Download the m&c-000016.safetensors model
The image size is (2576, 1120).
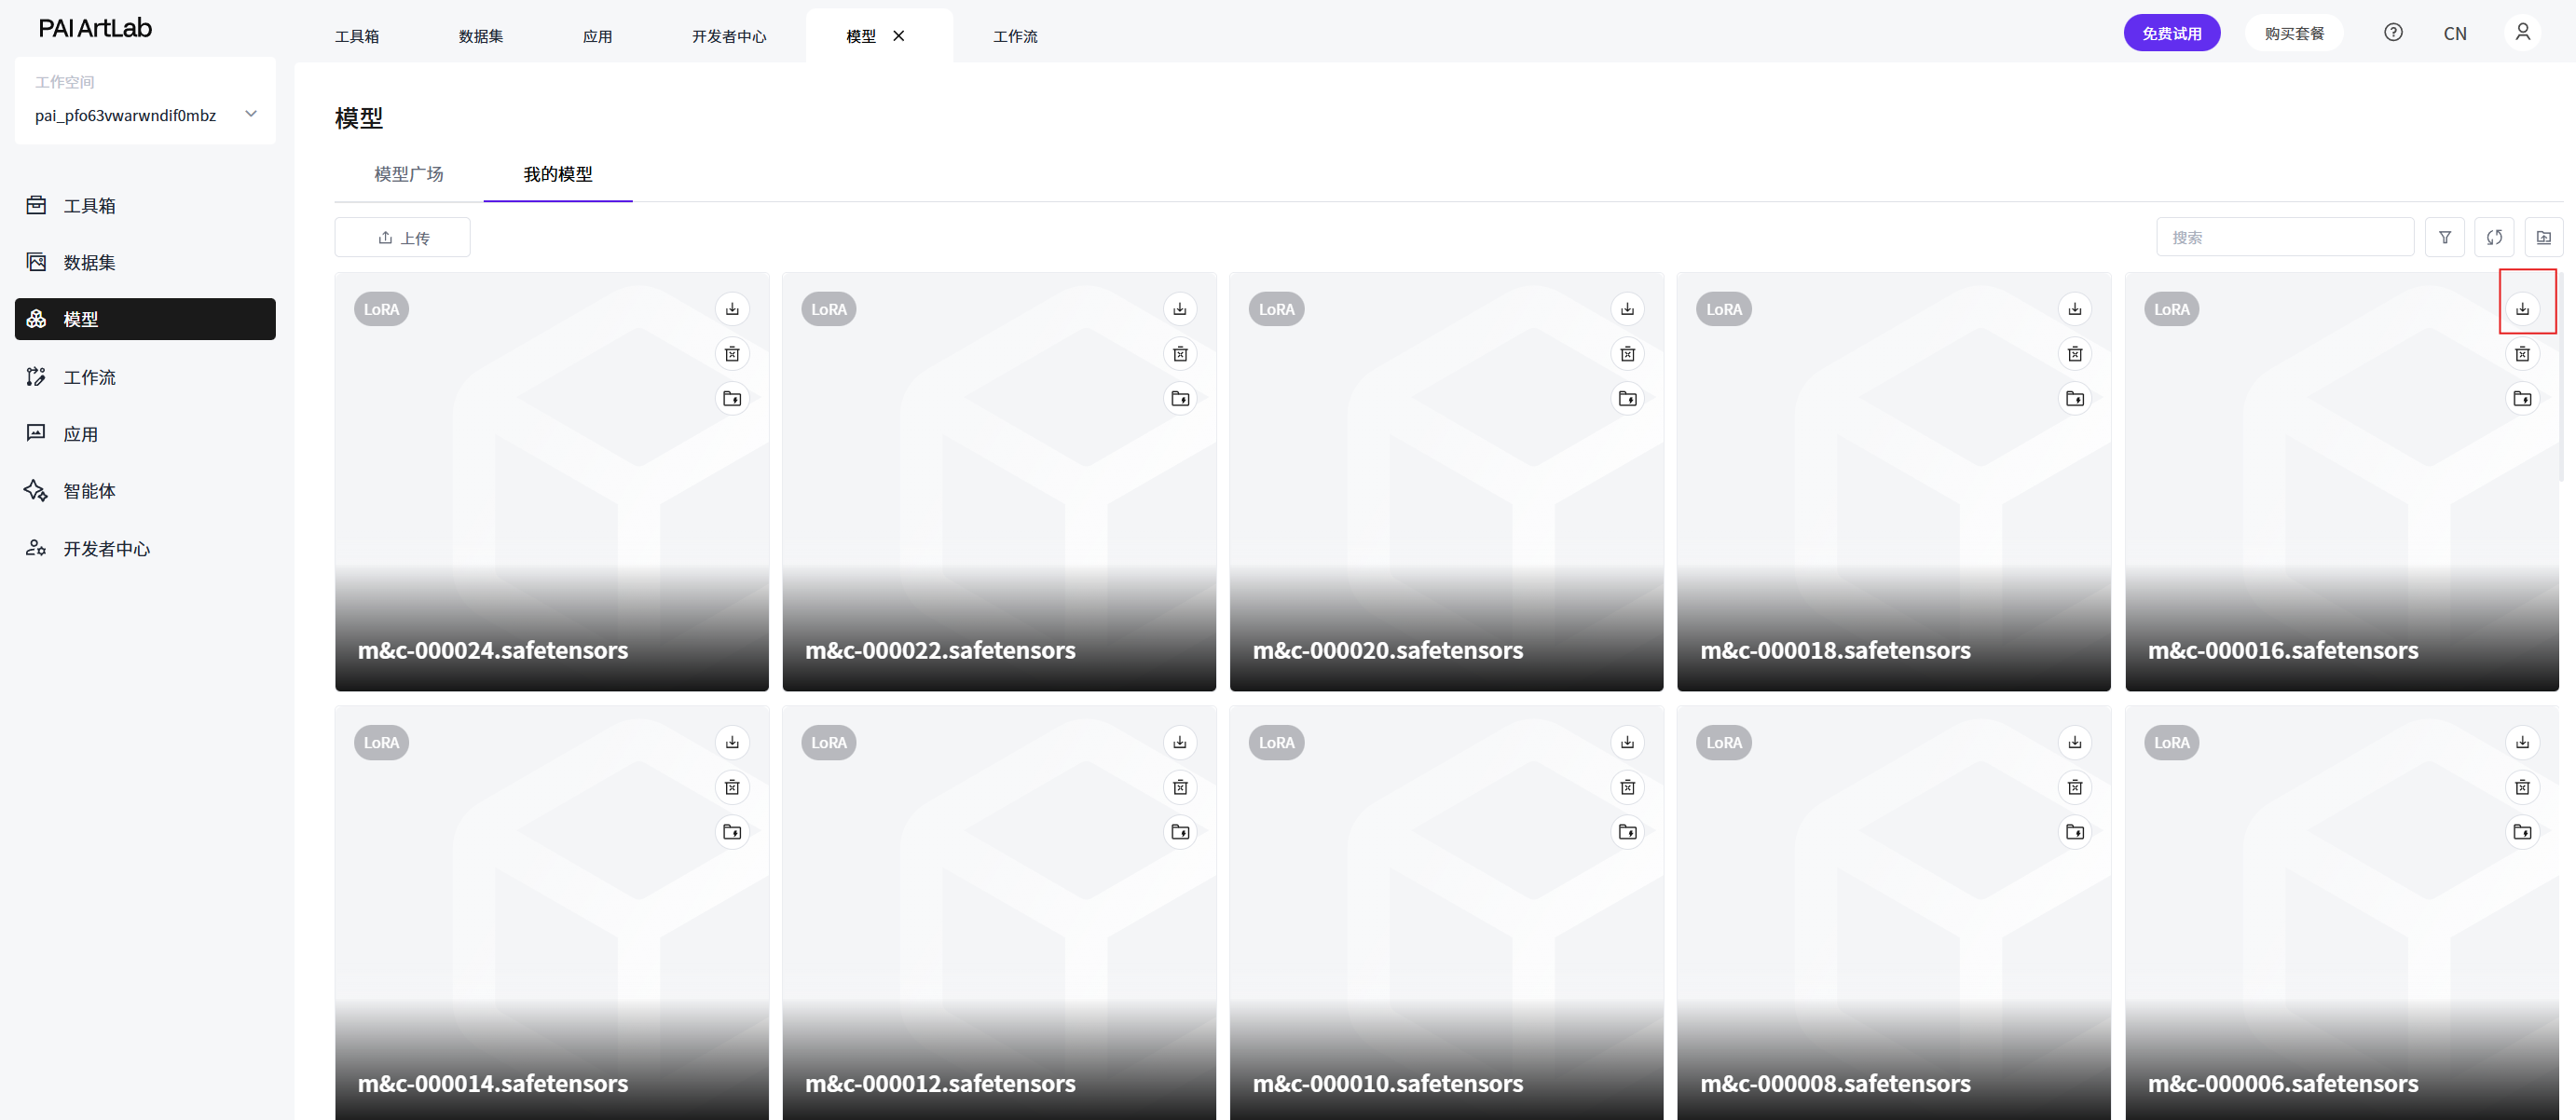click(2522, 309)
